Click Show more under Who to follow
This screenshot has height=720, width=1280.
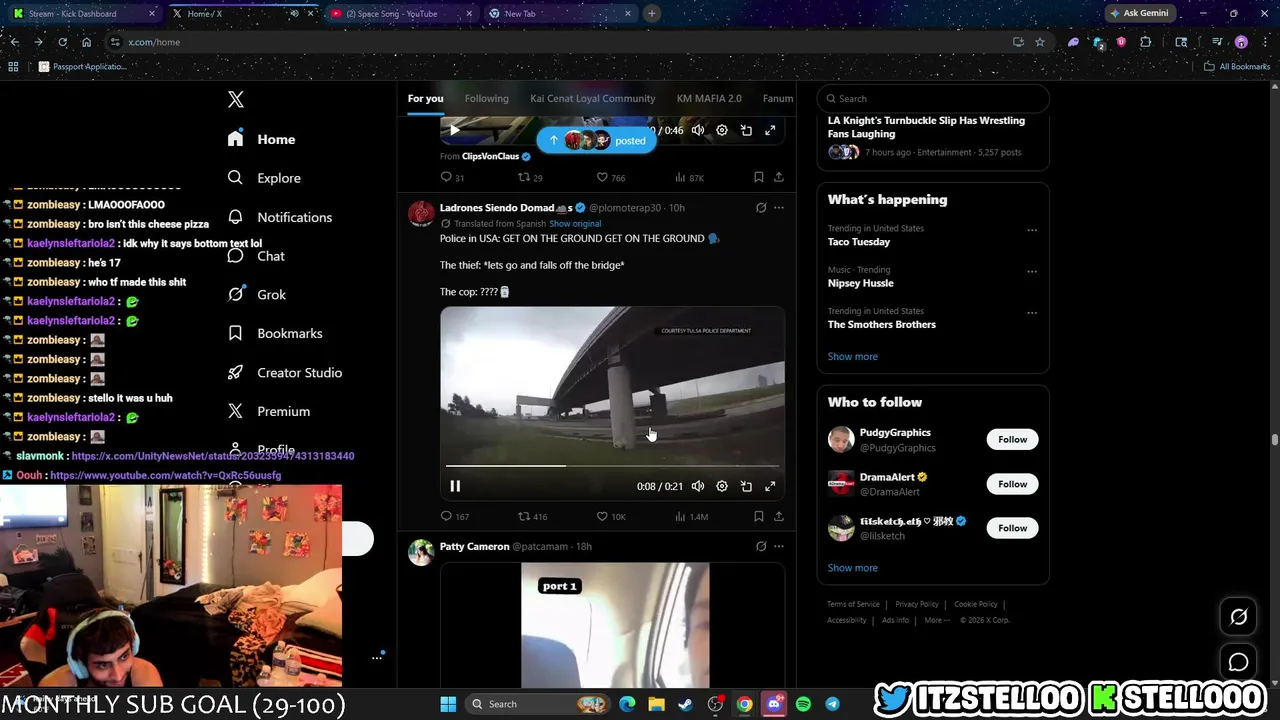(x=853, y=567)
